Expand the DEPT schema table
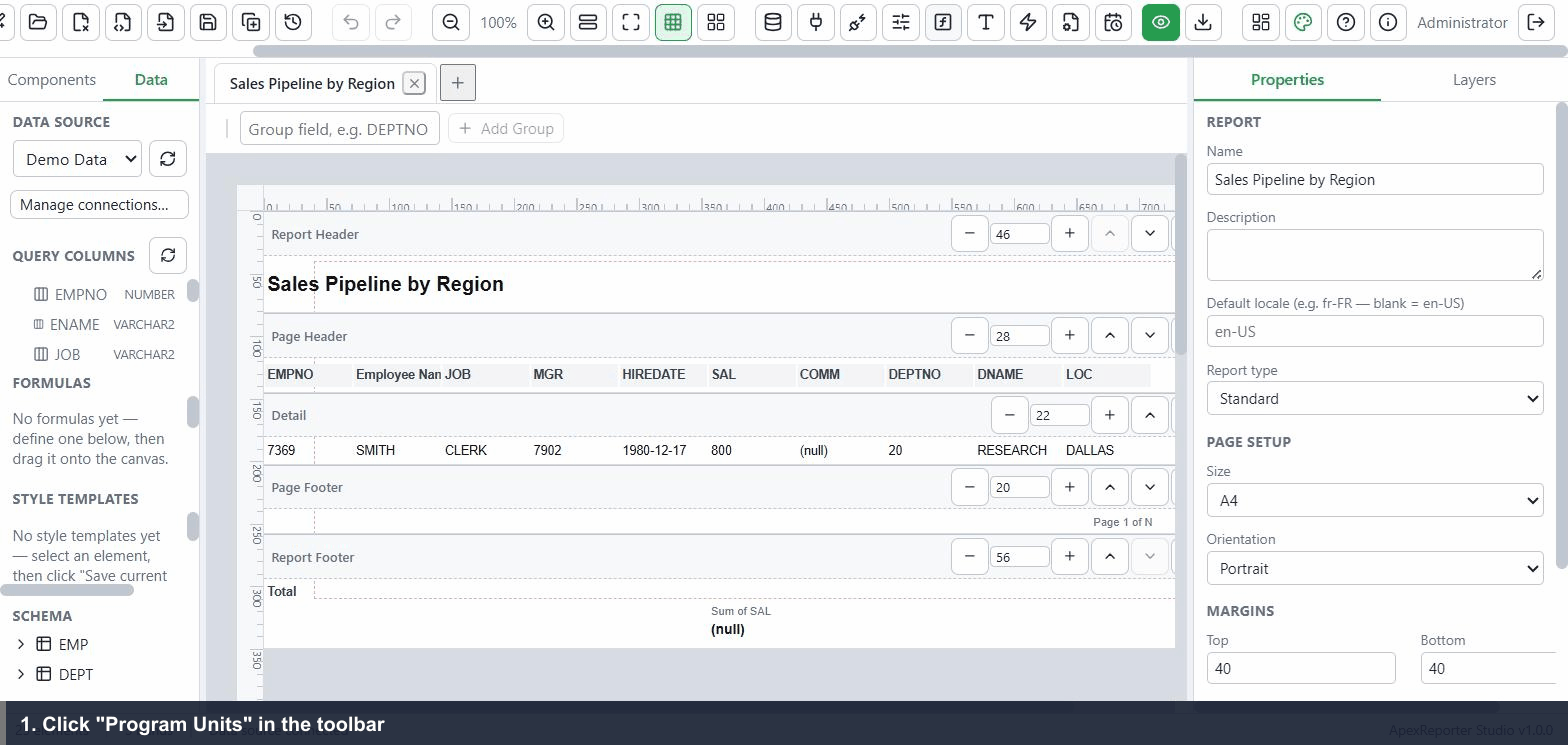Screen dimensions: 1568x745 click(20, 674)
